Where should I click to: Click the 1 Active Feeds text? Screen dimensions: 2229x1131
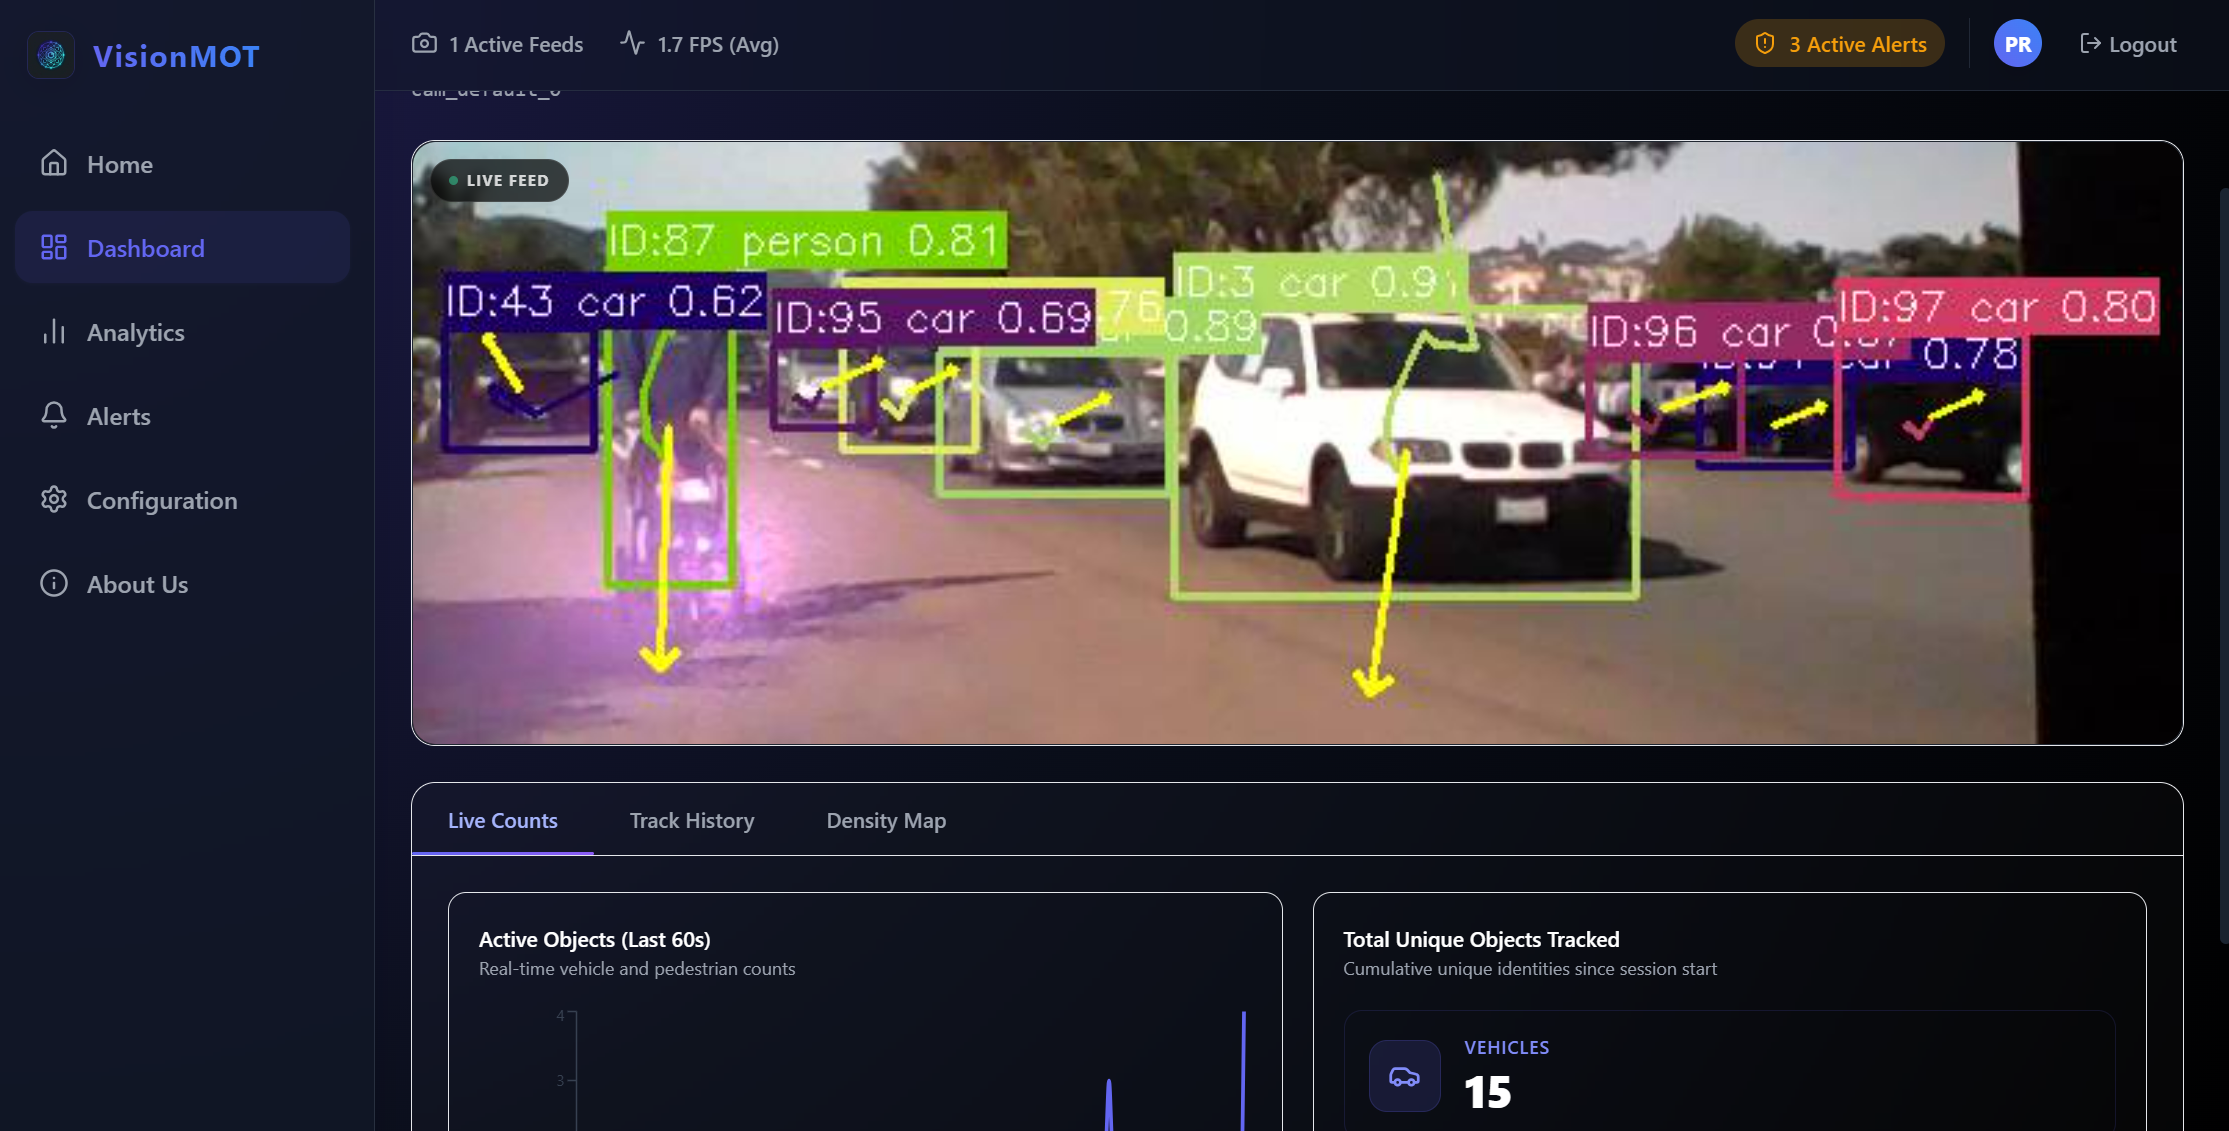coord(516,44)
